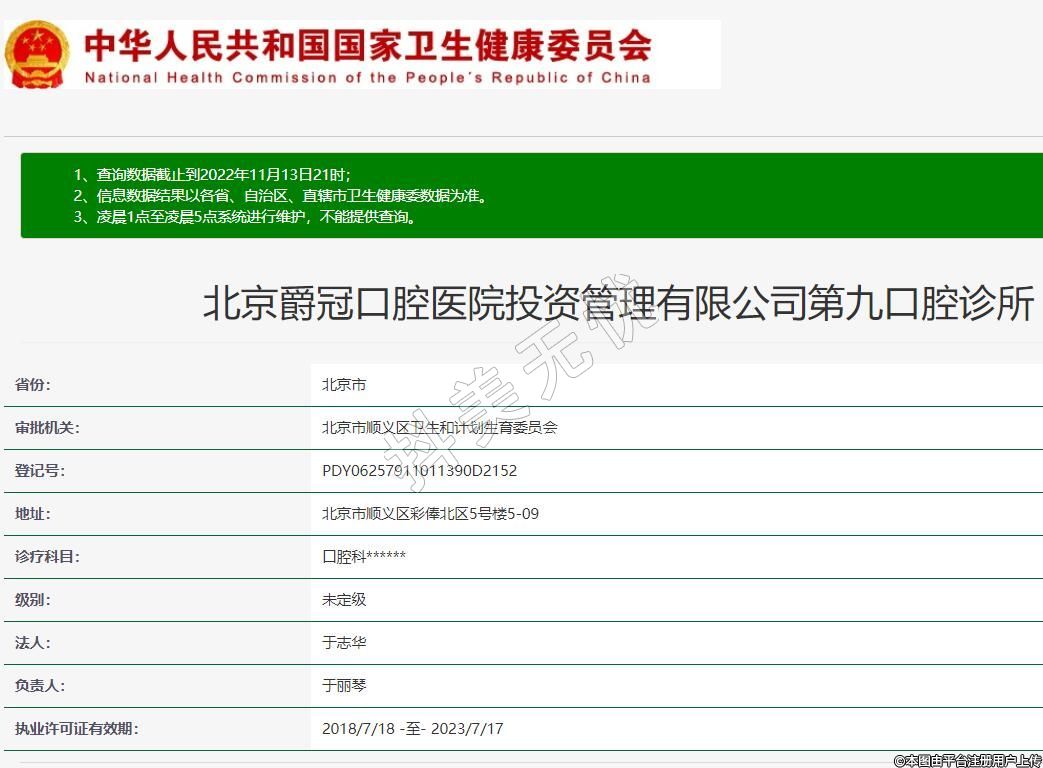Click the 中华人民共和国国家卫生健康委员会 header title
Viewport: 1043px width, 768px height.
[367, 44]
